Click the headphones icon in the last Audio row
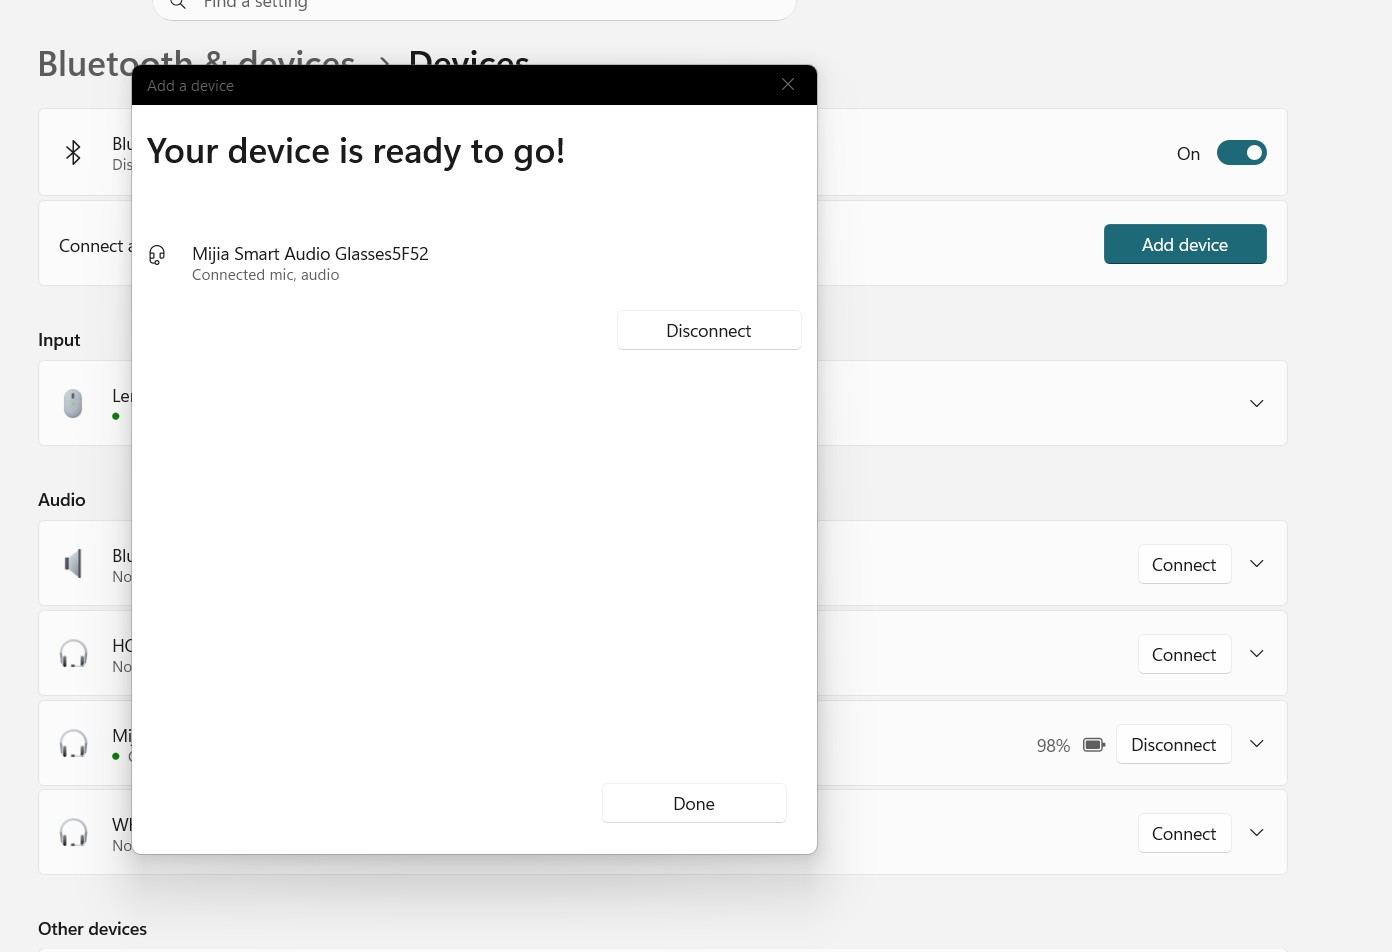This screenshot has height=952, width=1392. pos(73,833)
